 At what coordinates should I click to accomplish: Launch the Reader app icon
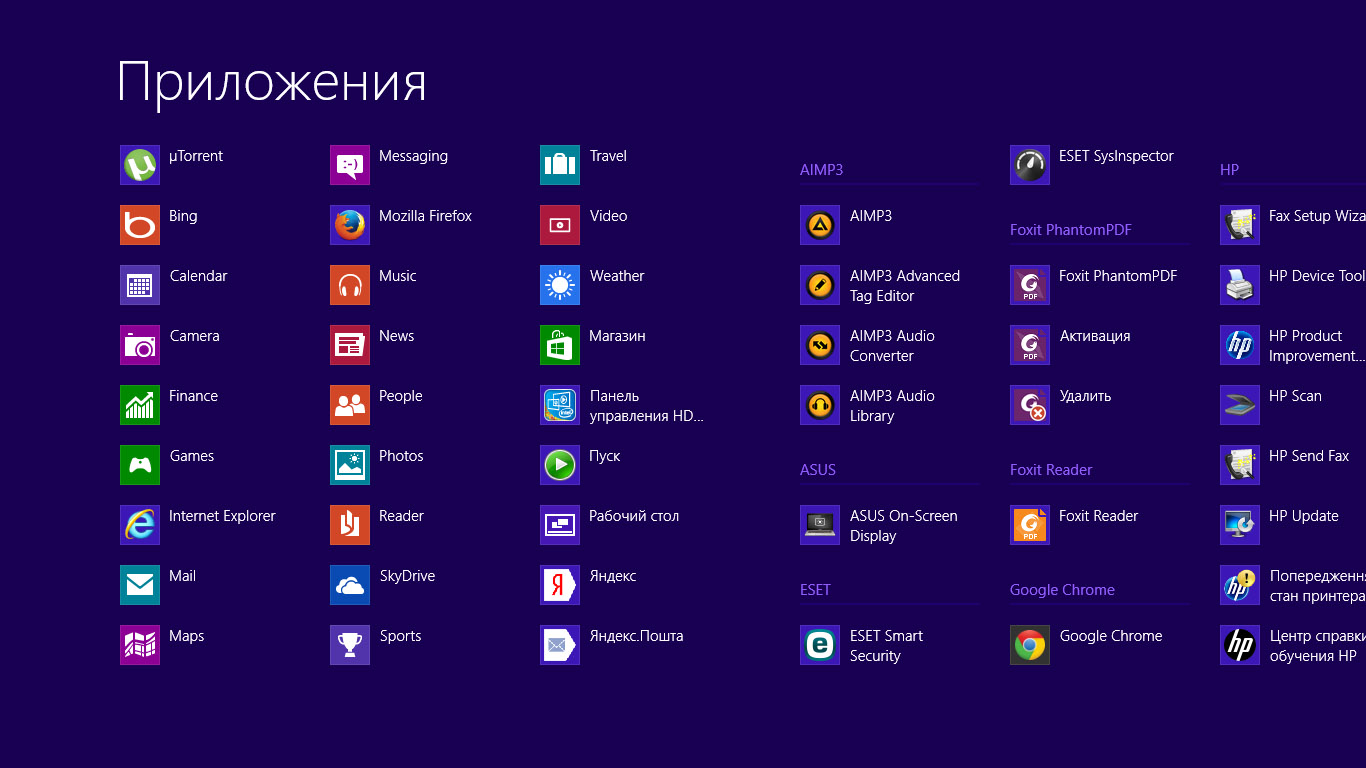coord(350,525)
